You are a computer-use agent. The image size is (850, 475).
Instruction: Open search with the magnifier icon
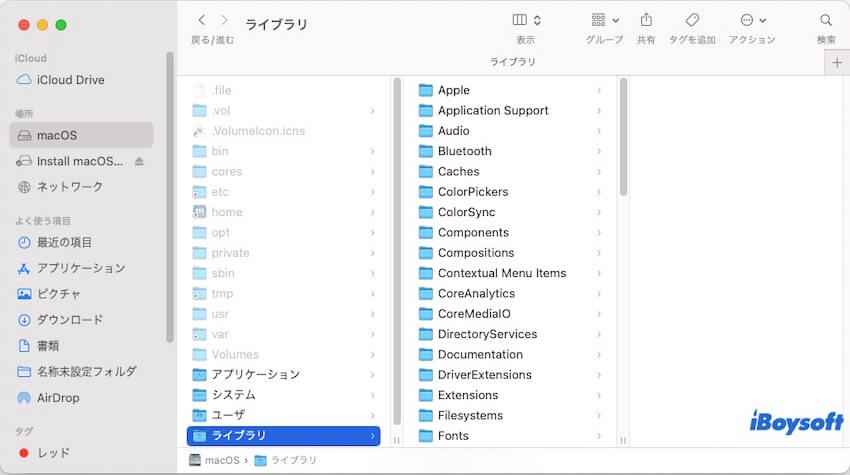[x=826, y=20]
